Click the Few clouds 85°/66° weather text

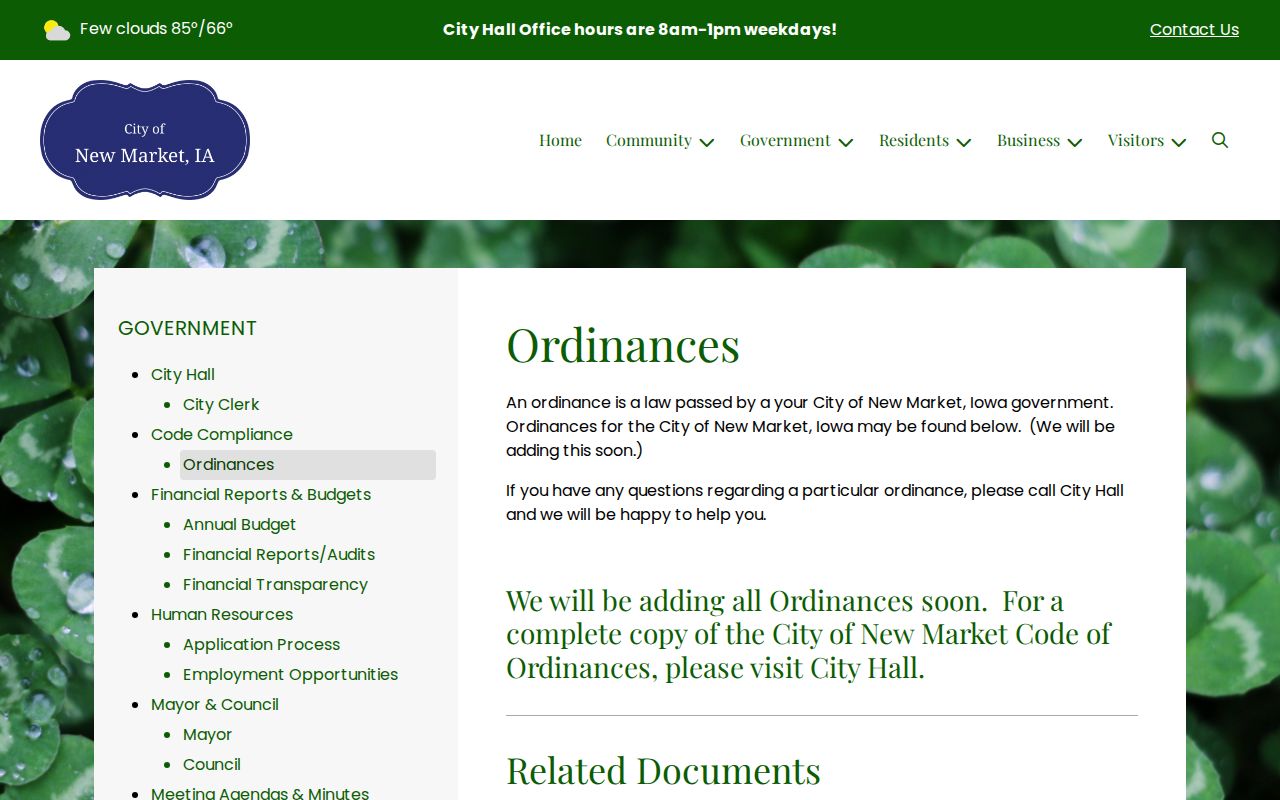tap(156, 29)
